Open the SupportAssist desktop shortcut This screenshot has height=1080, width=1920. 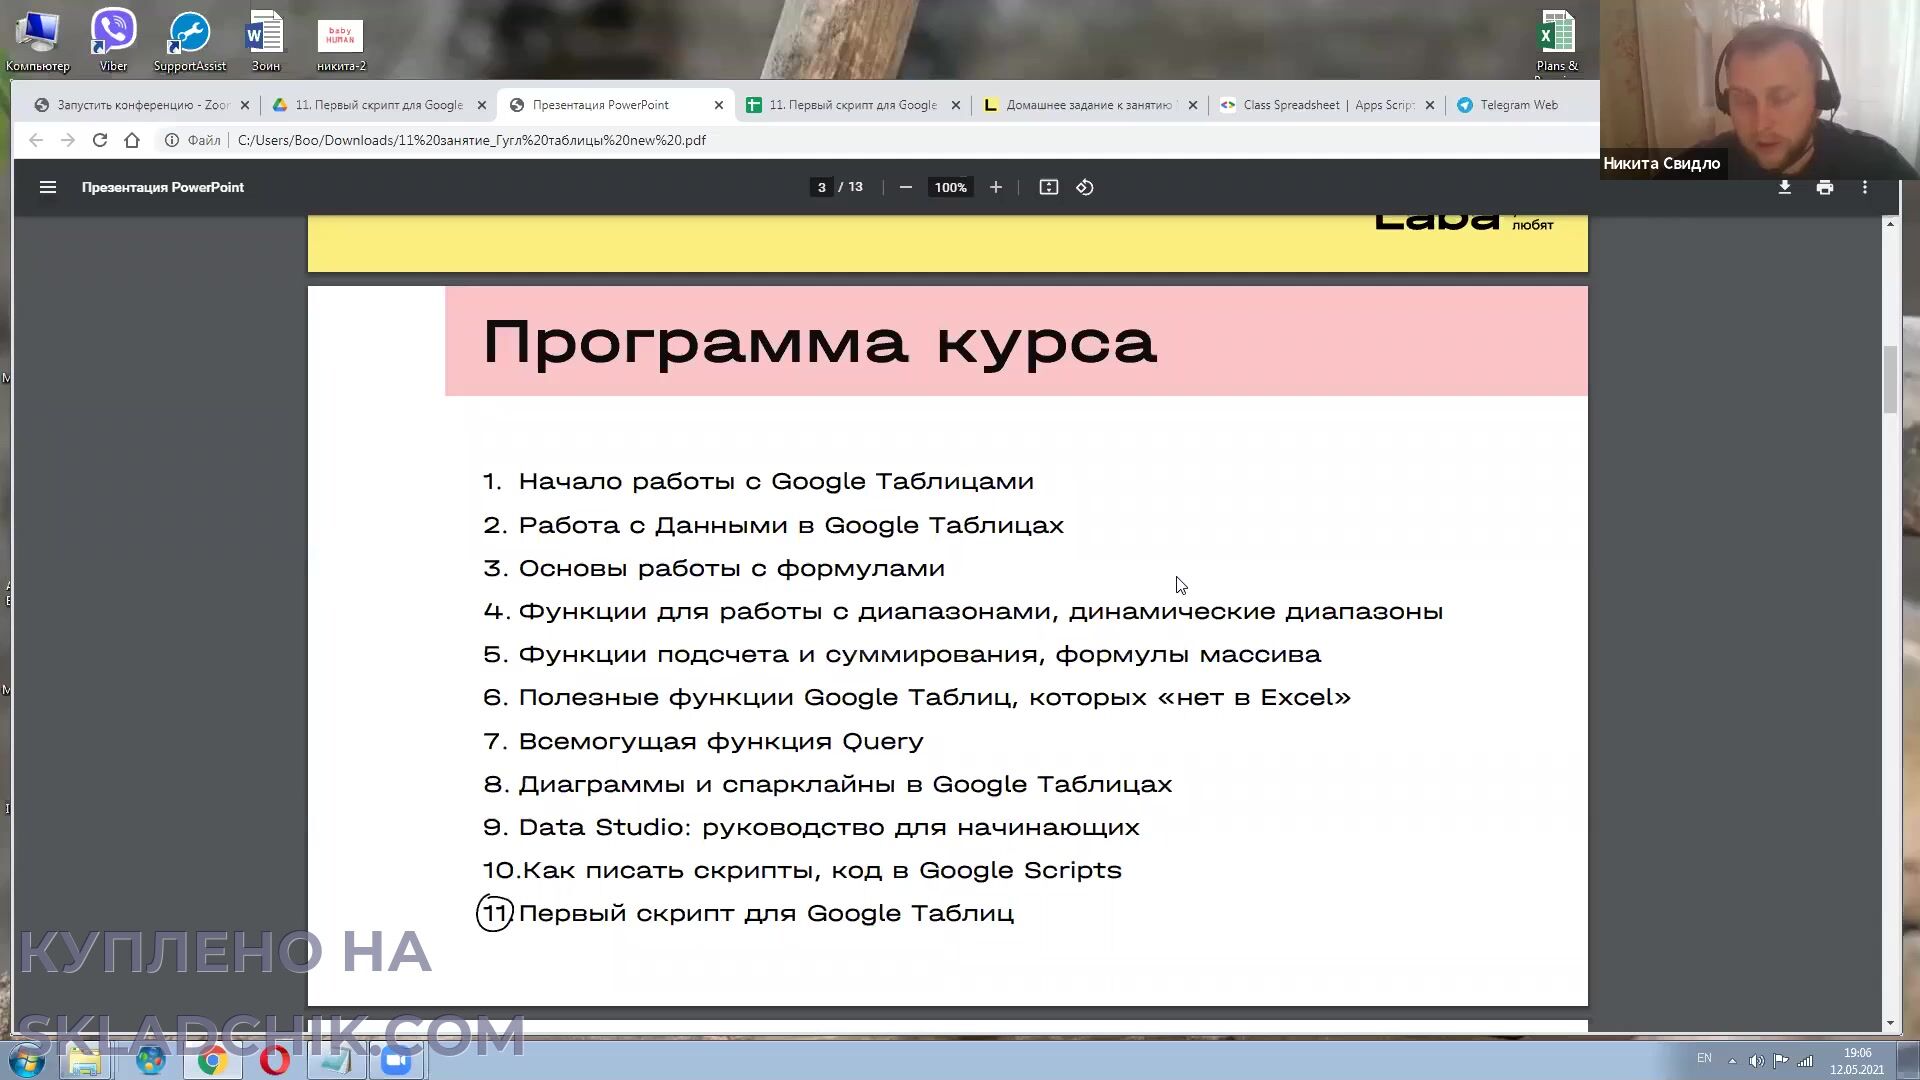click(189, 41)
